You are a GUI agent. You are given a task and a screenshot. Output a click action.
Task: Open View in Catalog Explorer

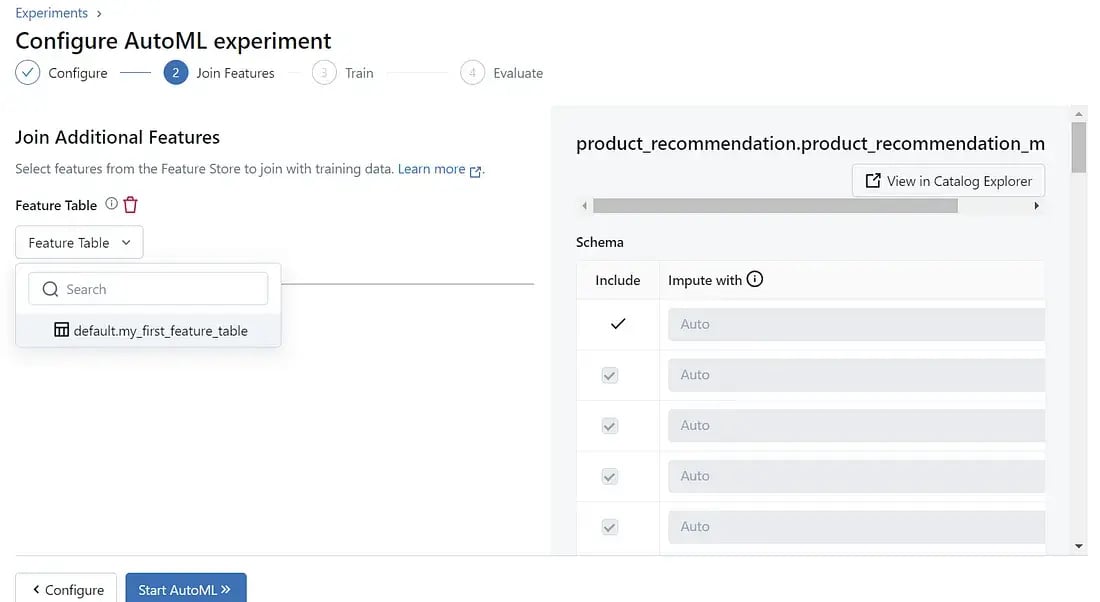coord(948,181)
